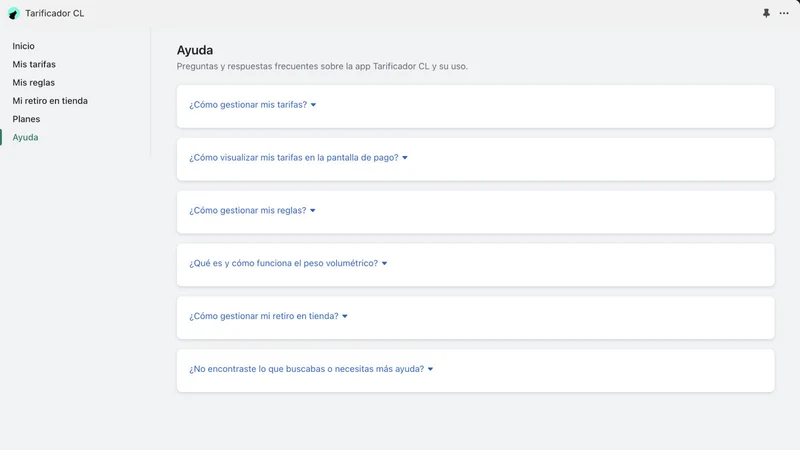Expand caret beside necesitas más ayuda question
This screenshot has width=800, height=450.
430,369
